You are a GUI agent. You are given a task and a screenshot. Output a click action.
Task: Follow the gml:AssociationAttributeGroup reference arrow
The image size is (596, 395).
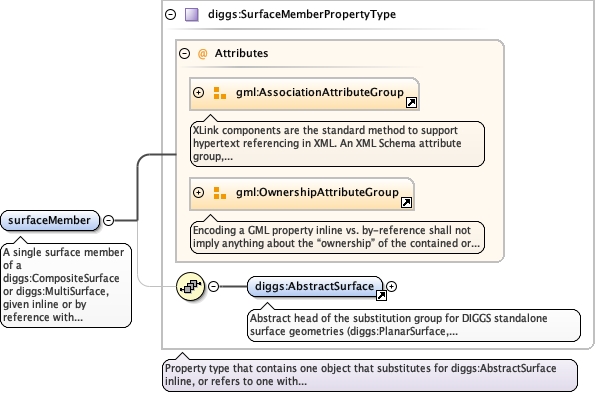[x=411, y=102]
